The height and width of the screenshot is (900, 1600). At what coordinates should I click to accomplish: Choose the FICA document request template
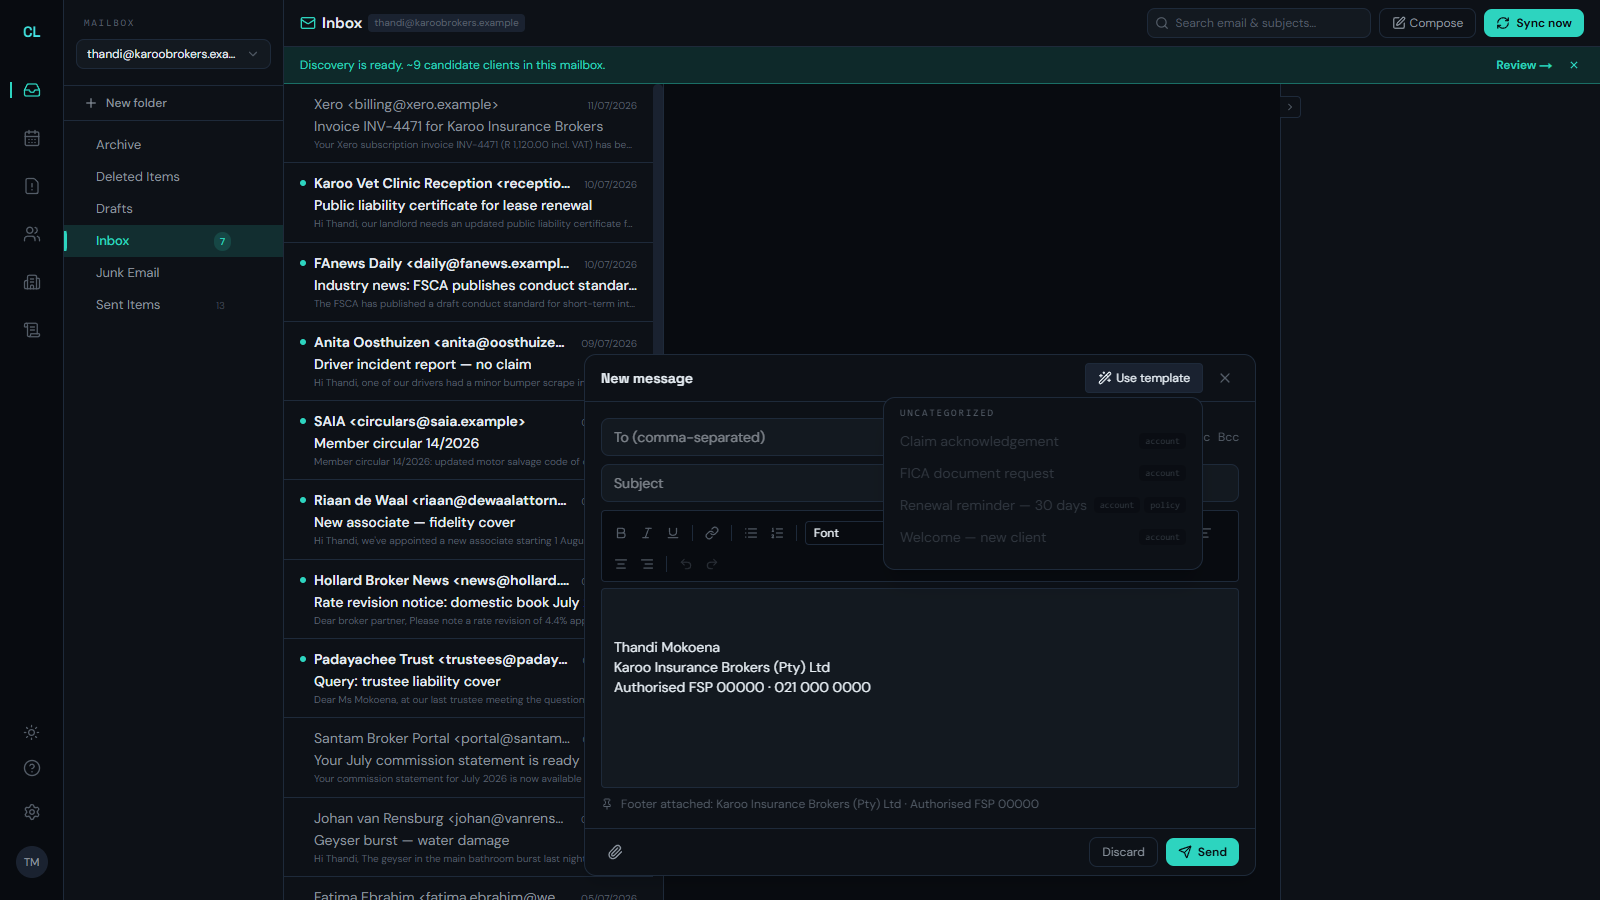1042,473
